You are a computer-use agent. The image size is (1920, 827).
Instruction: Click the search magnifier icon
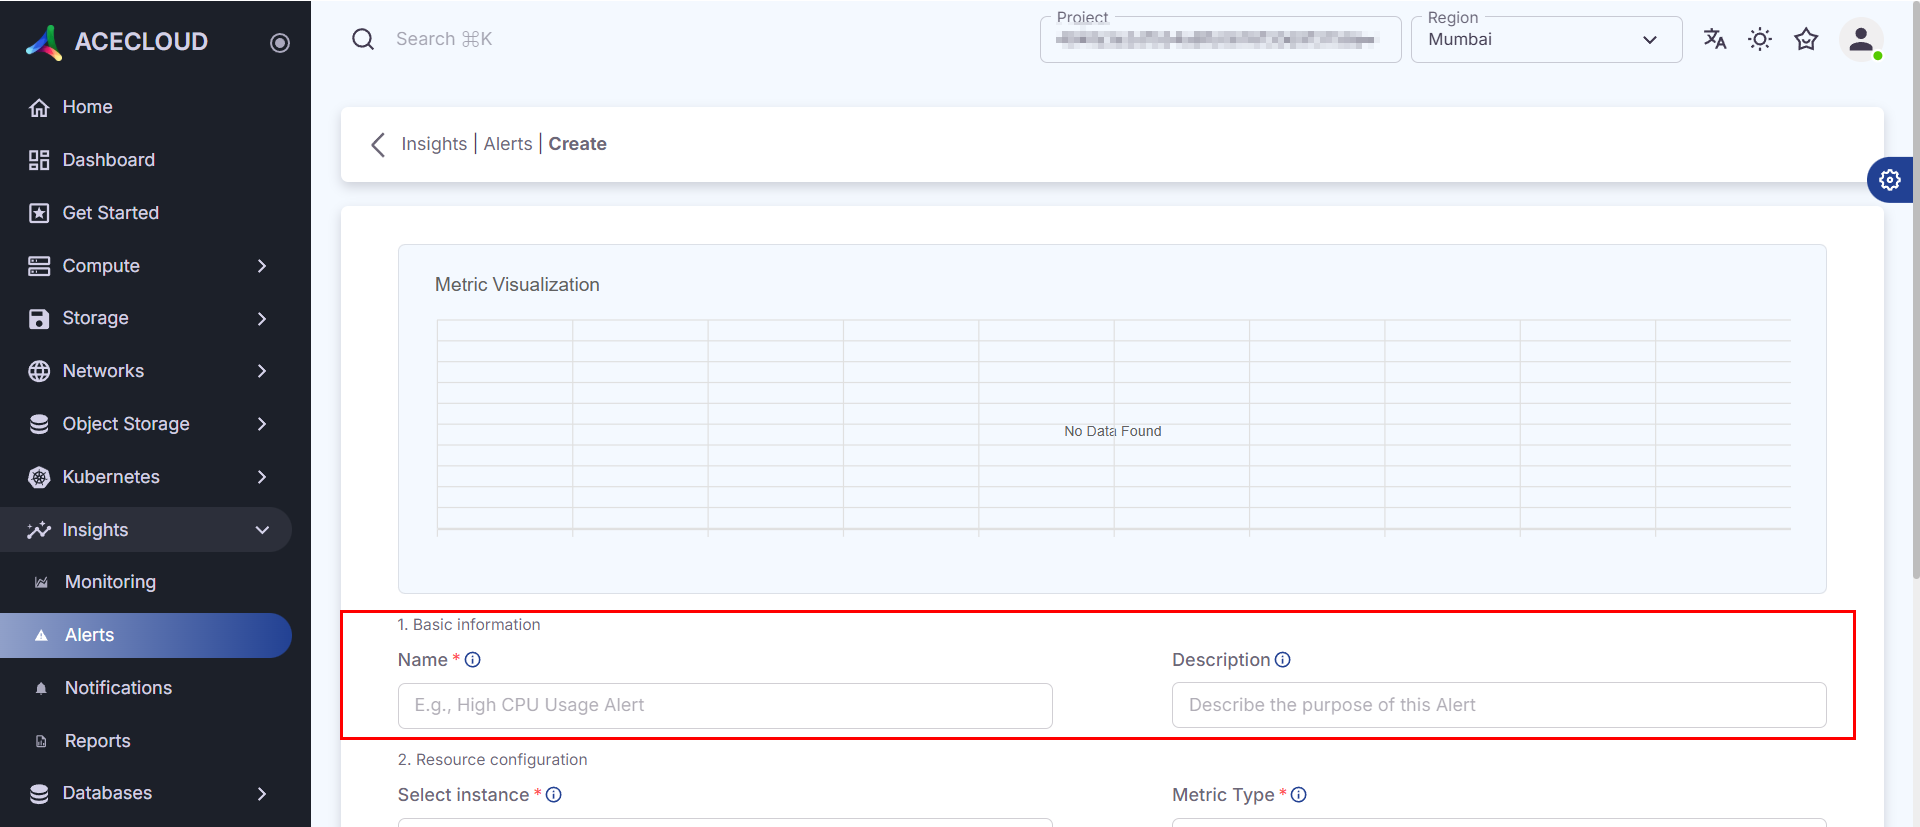click(x=363, y=39)
